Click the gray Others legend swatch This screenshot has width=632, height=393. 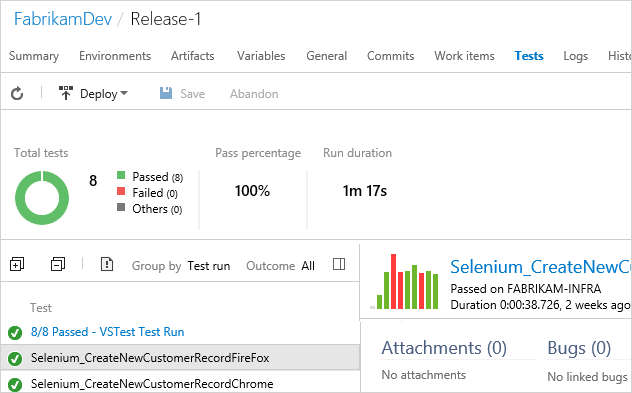(121, 207)
